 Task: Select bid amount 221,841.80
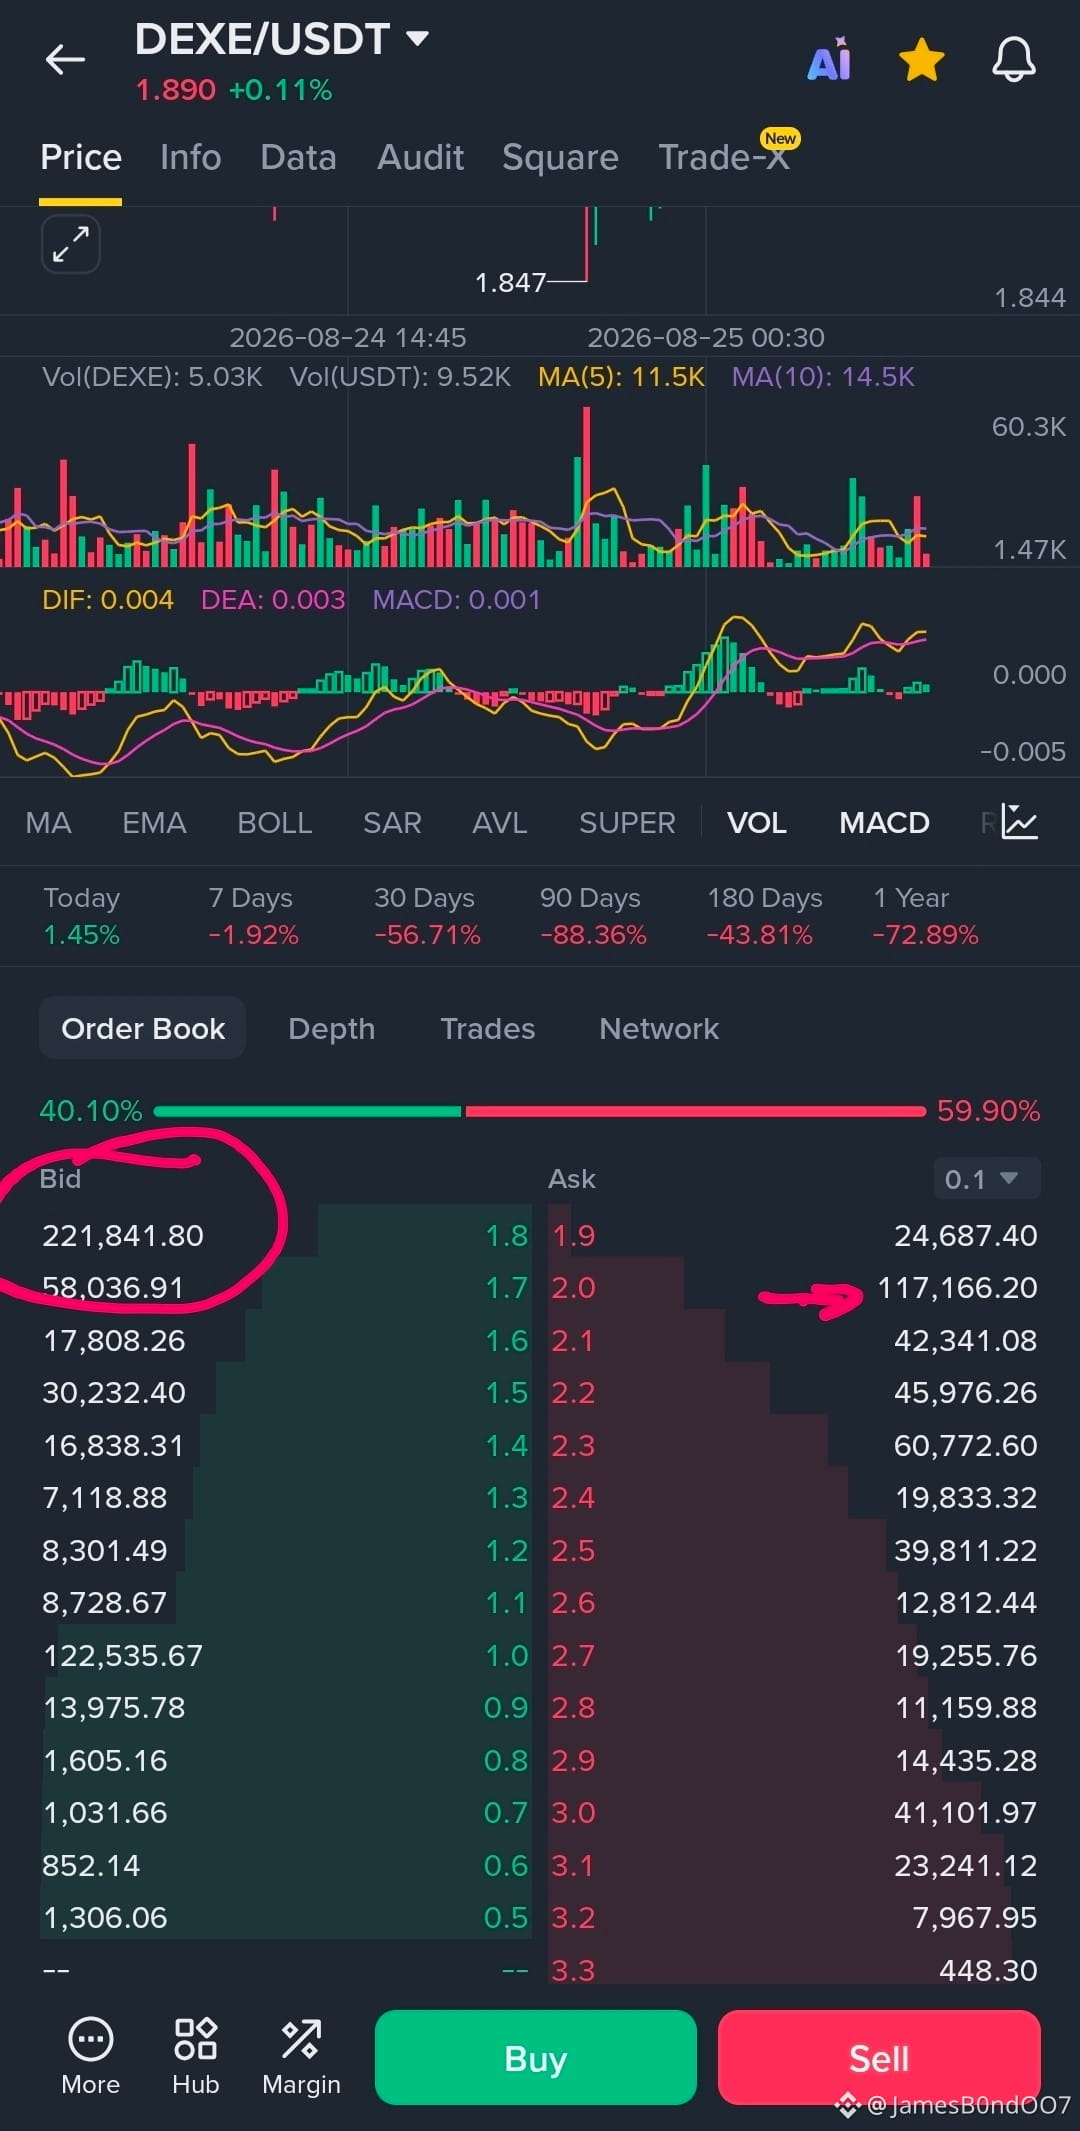123,1236
